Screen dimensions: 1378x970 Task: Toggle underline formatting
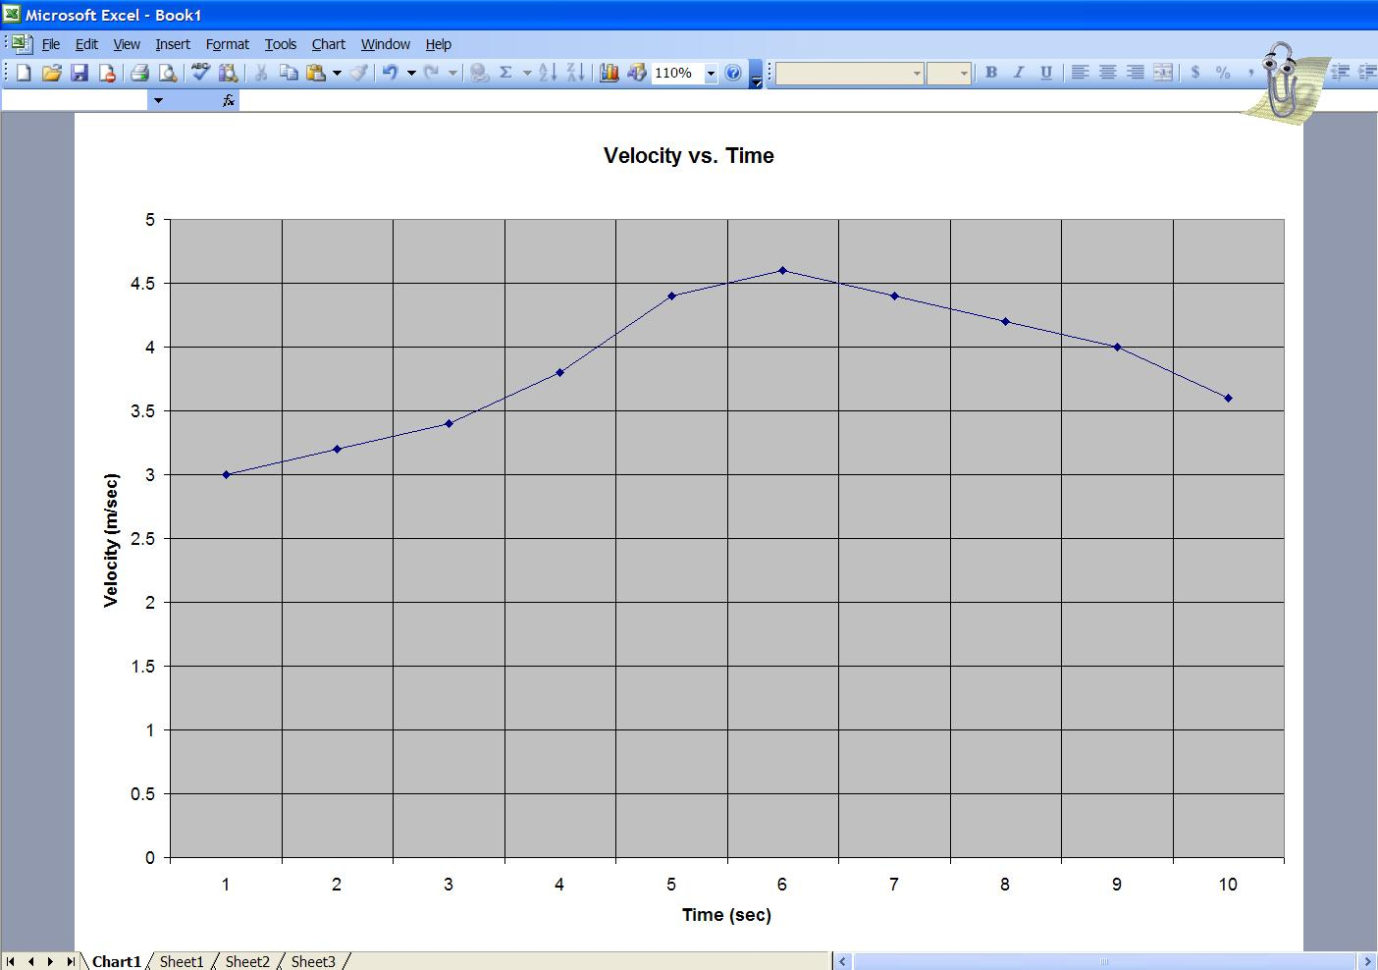[1046, 73]
